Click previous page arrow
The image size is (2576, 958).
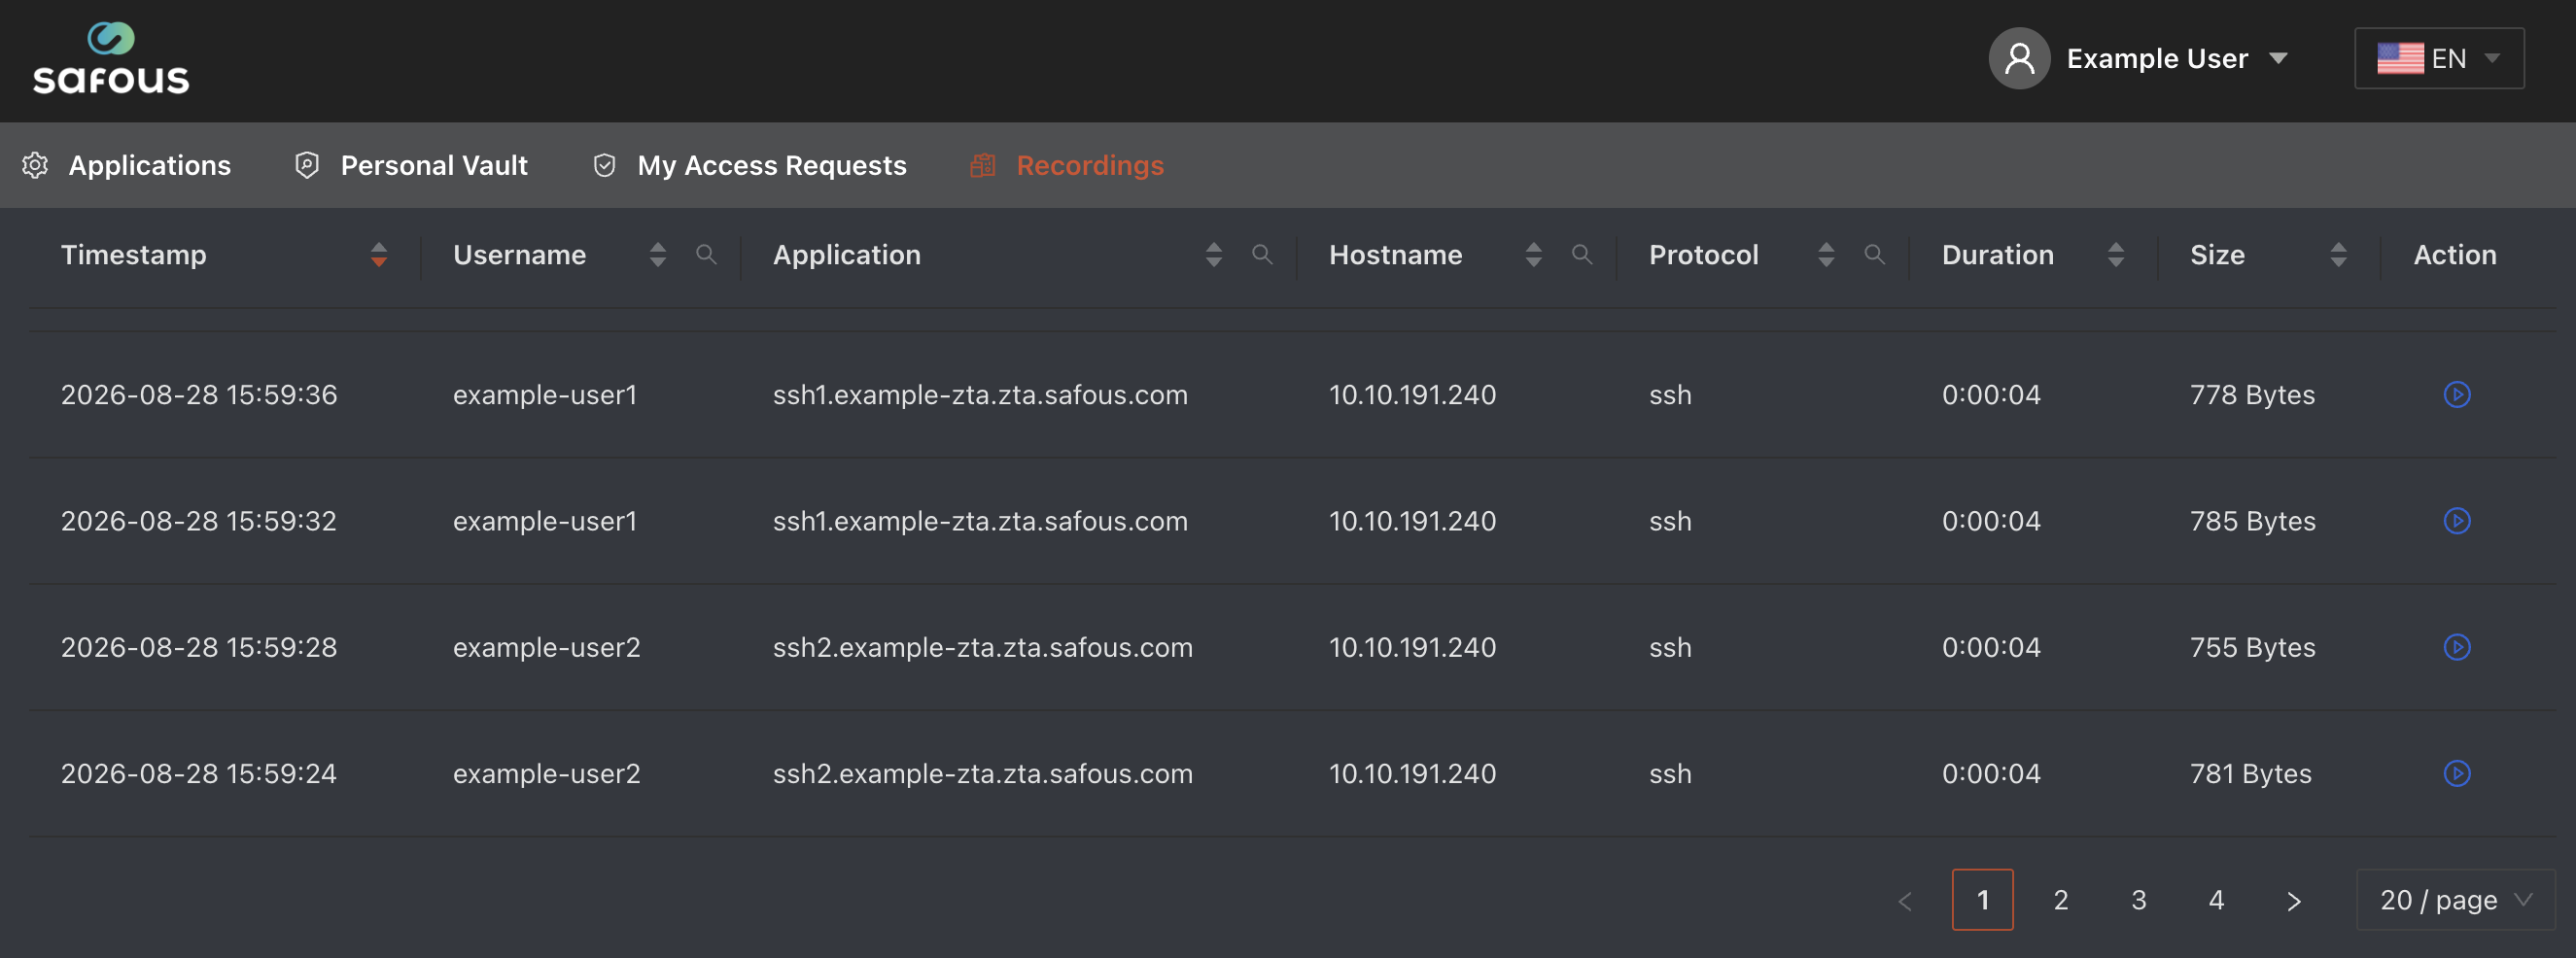tap(1905, 900)
